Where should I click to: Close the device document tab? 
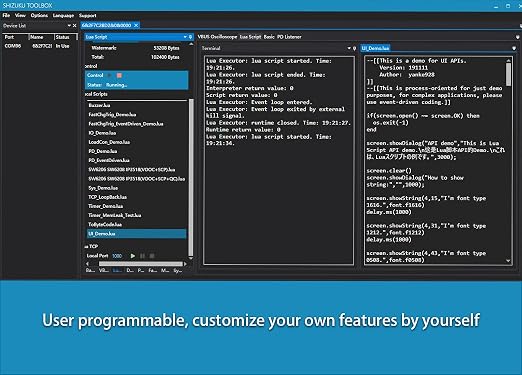coord(136,25)
